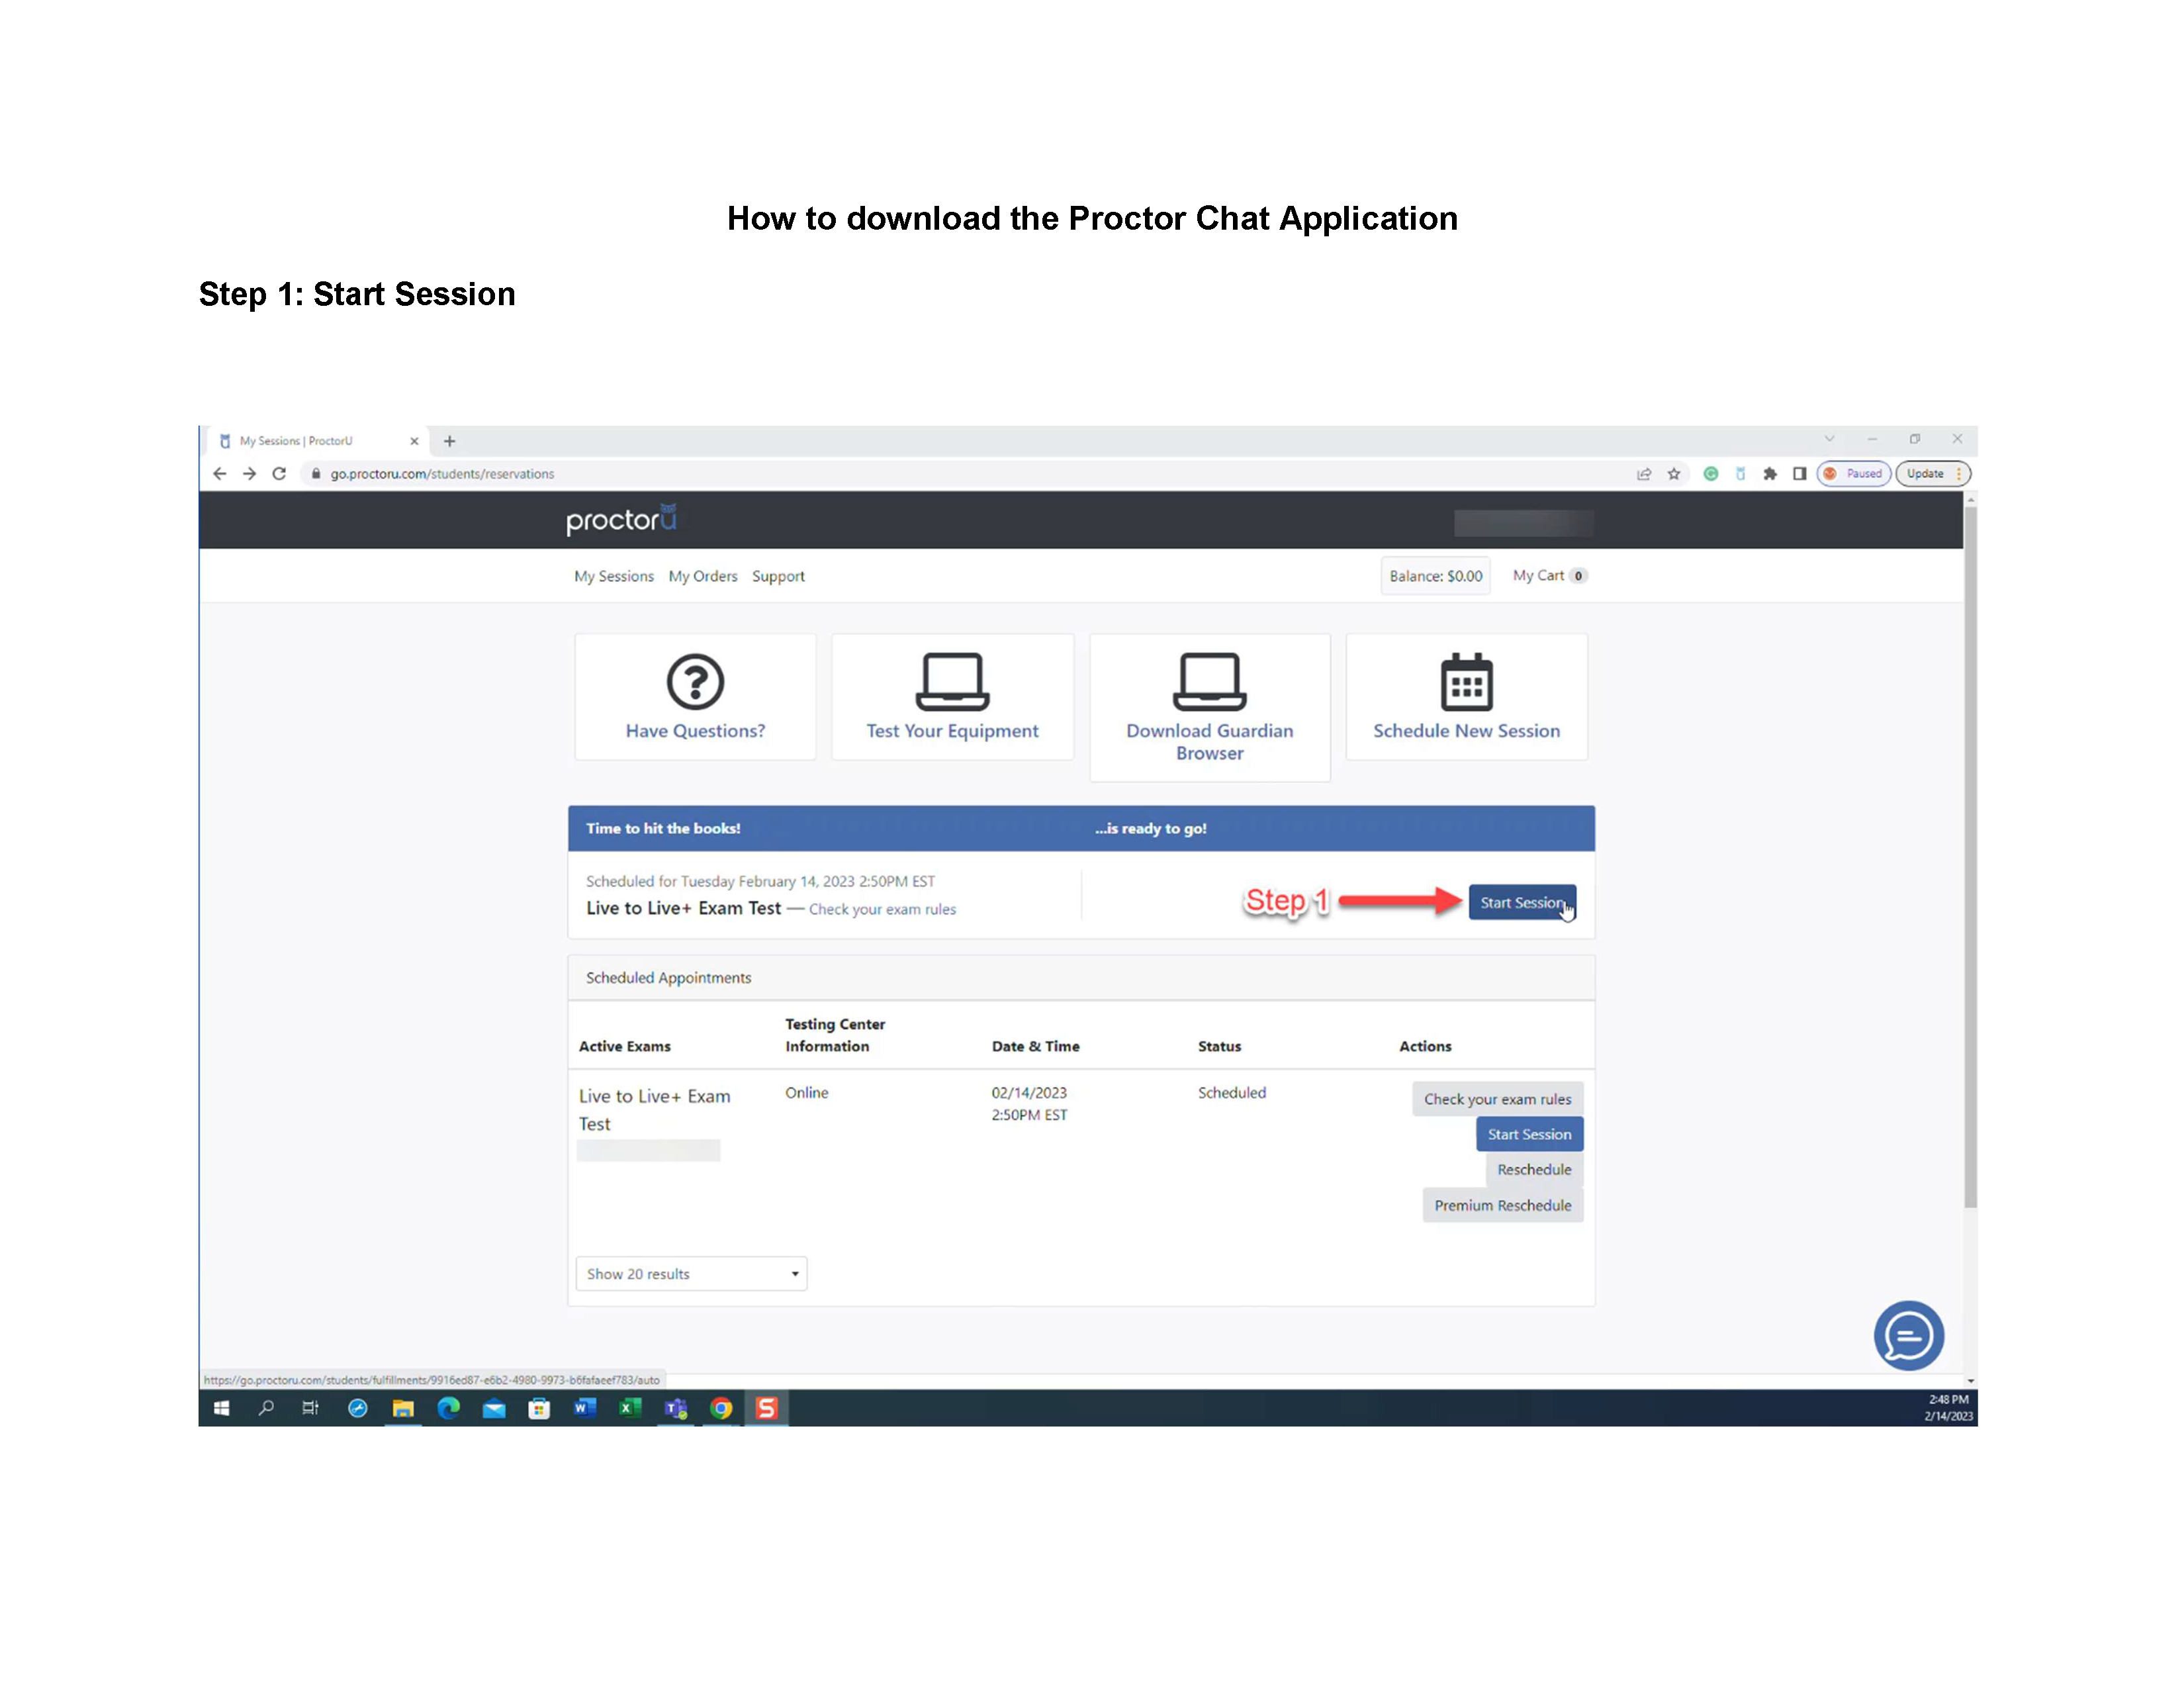Click the Check your exam rules button
The image size is (2184, 1688).
point(1497,1098)
